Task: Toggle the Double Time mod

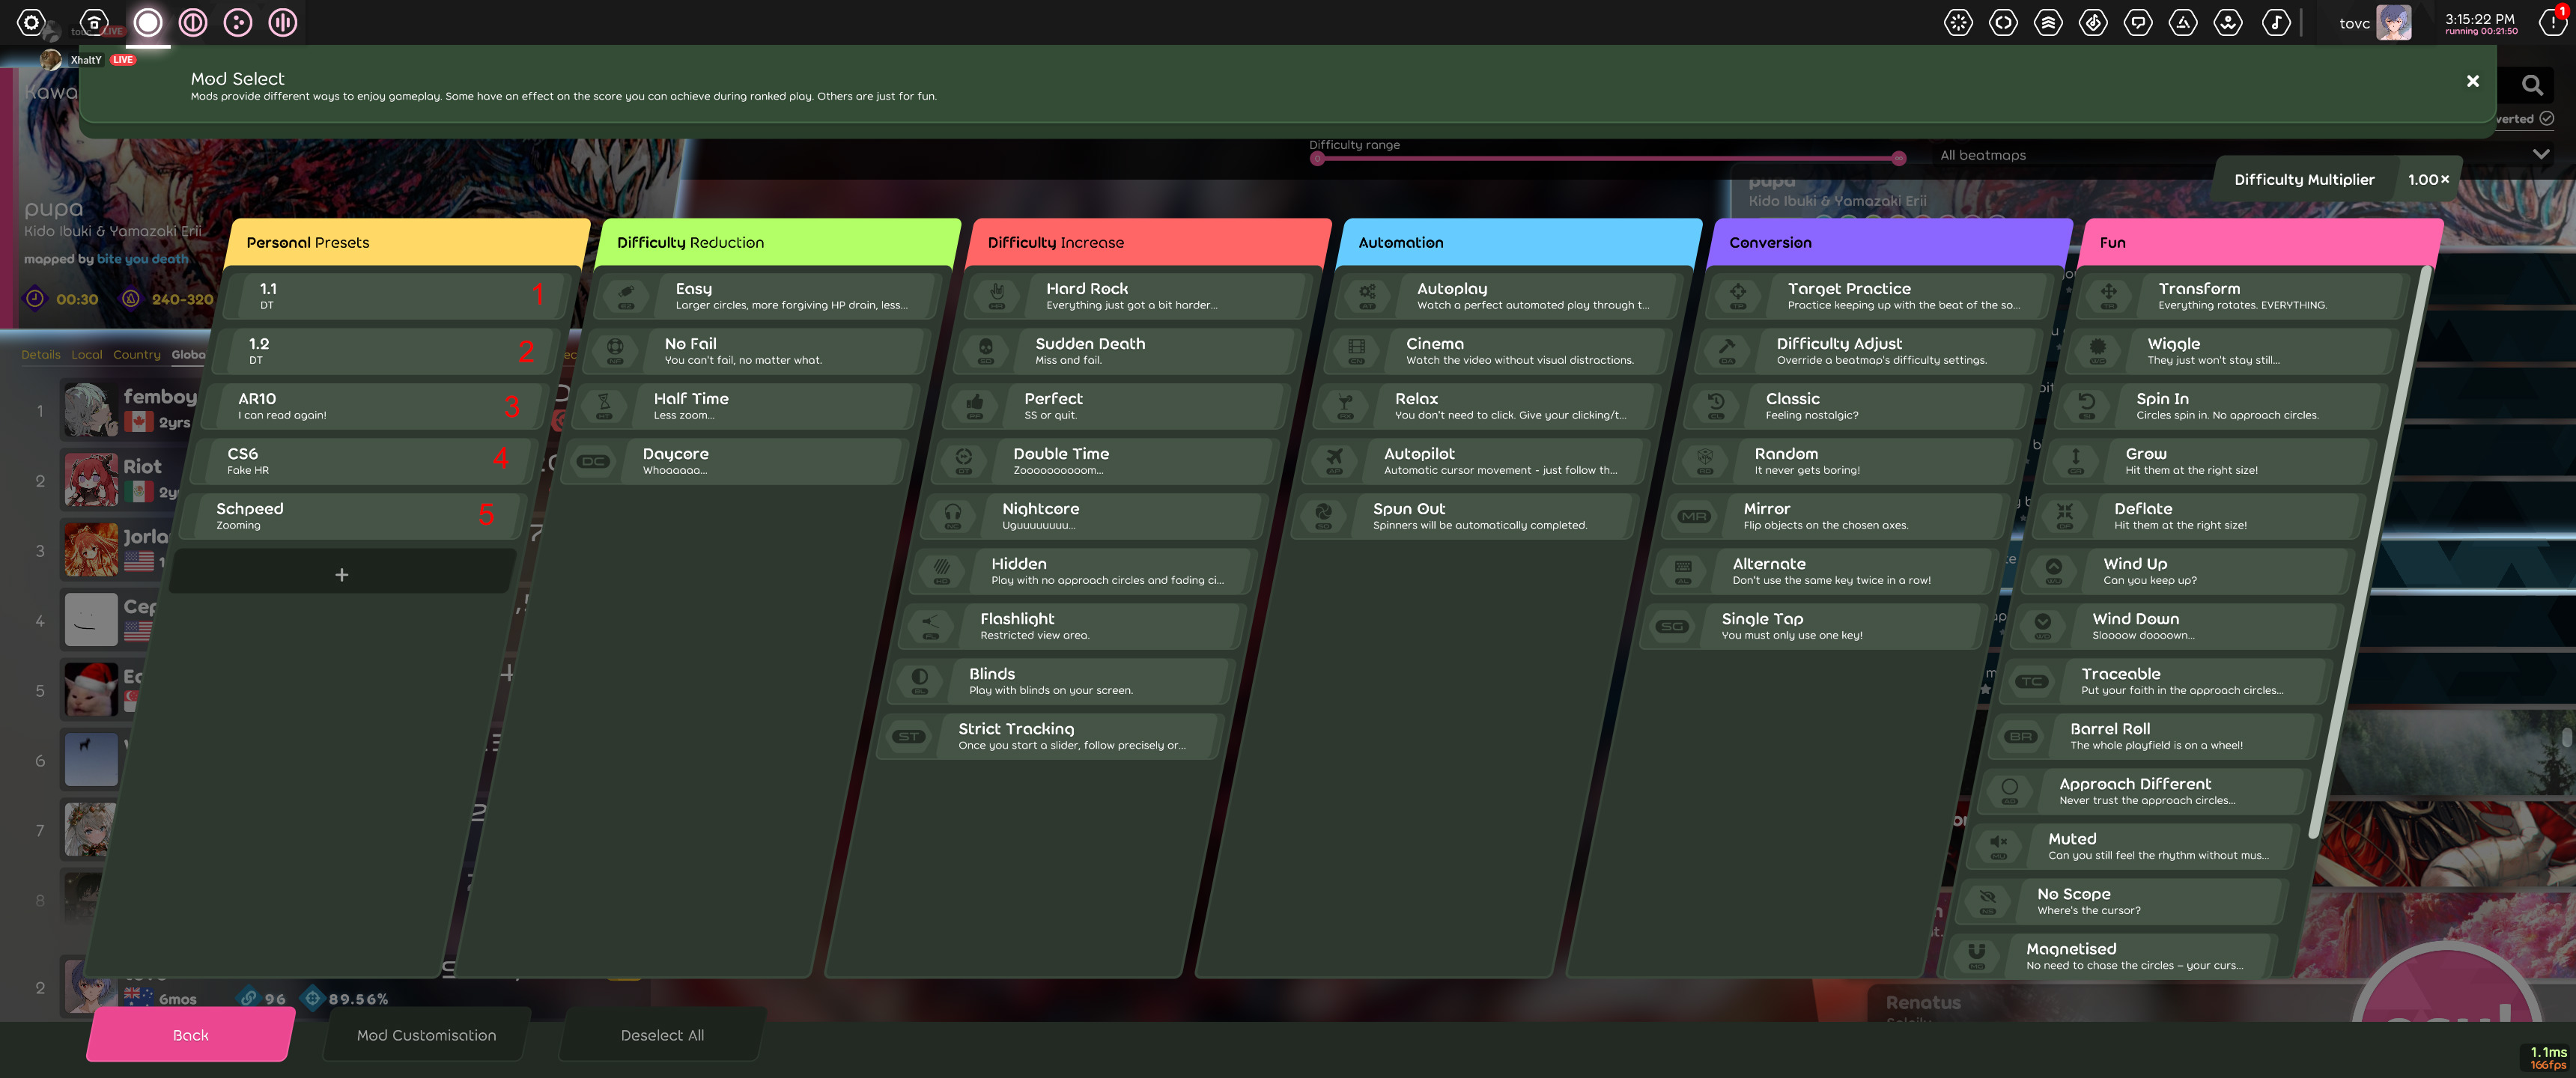Action: (x=1100, y=460)
